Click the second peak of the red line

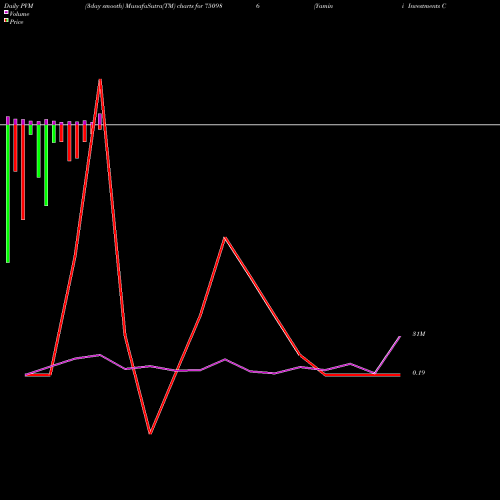pos(225,238)
